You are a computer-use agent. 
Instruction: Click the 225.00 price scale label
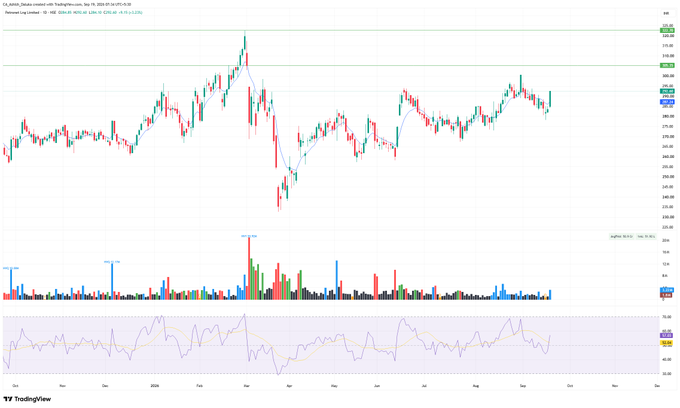point(668,227)
